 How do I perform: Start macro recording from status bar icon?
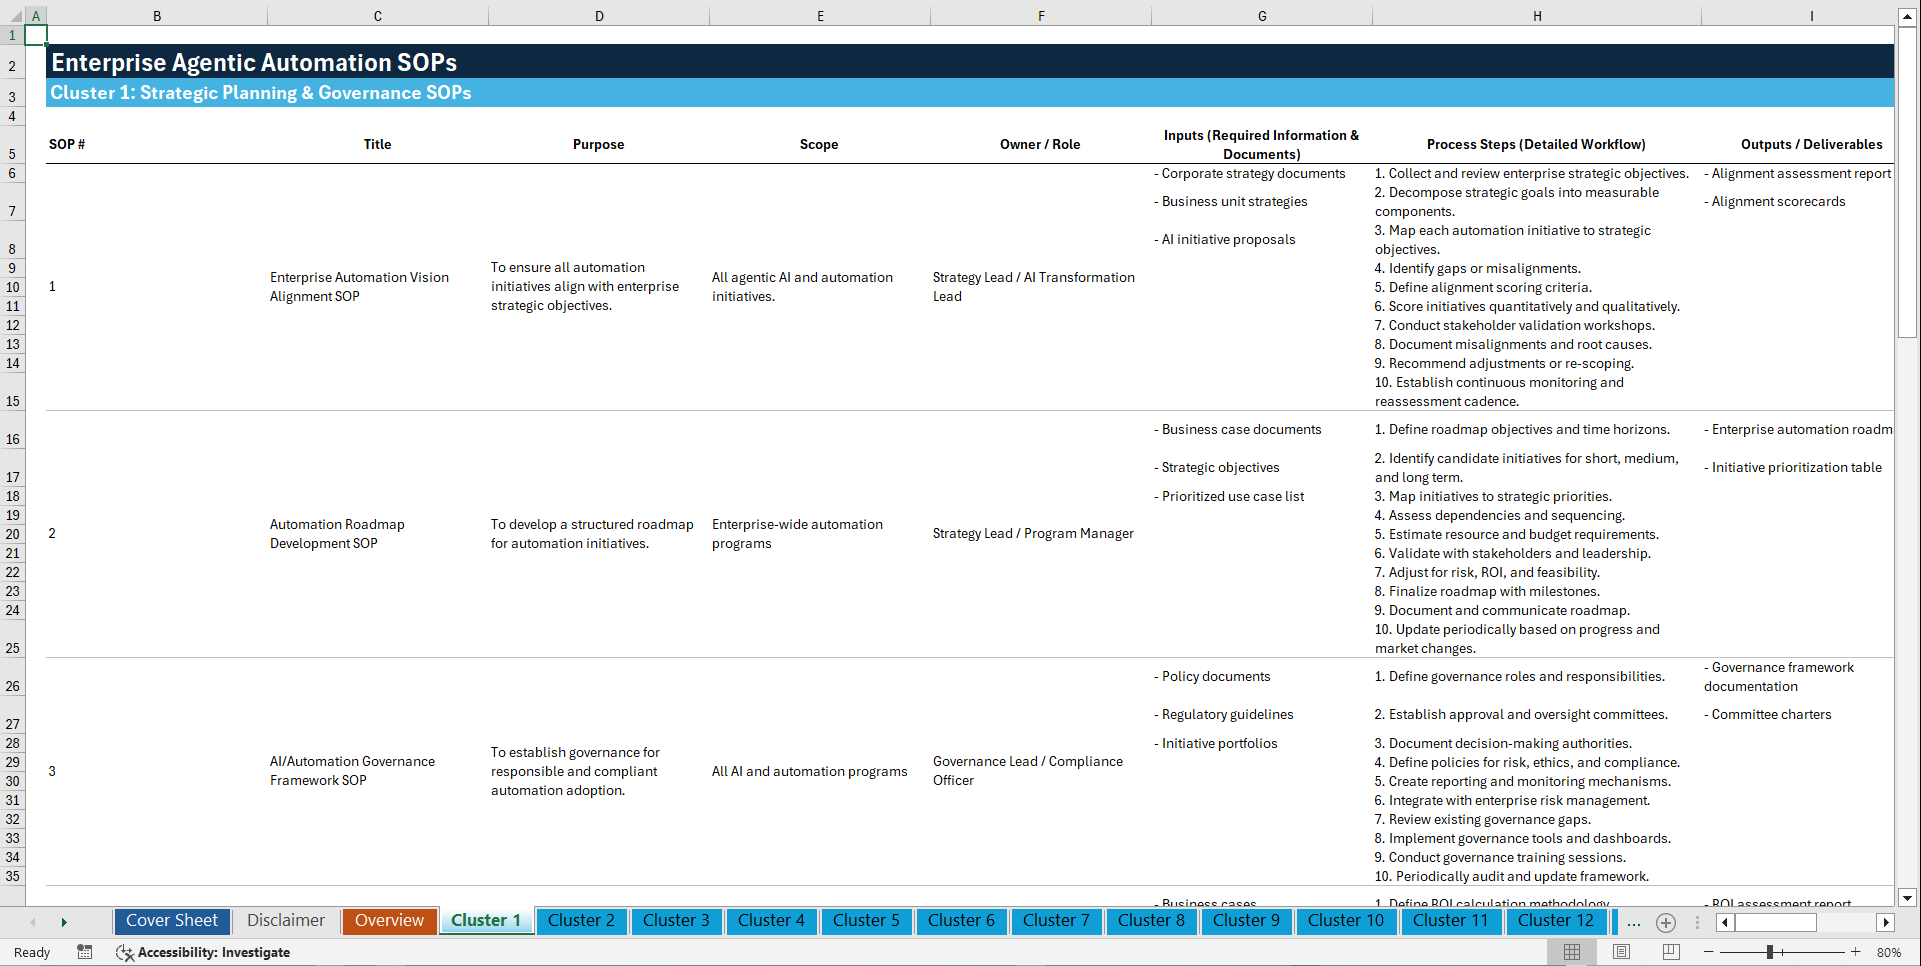85,952
